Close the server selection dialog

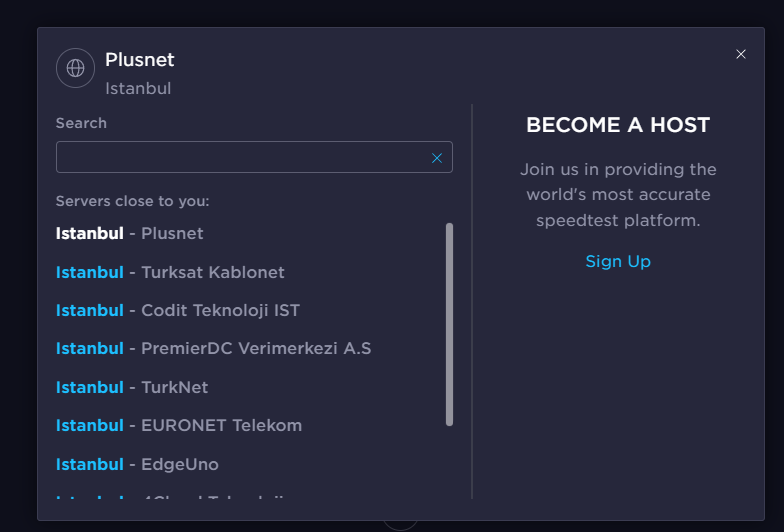tap(740, 54)
